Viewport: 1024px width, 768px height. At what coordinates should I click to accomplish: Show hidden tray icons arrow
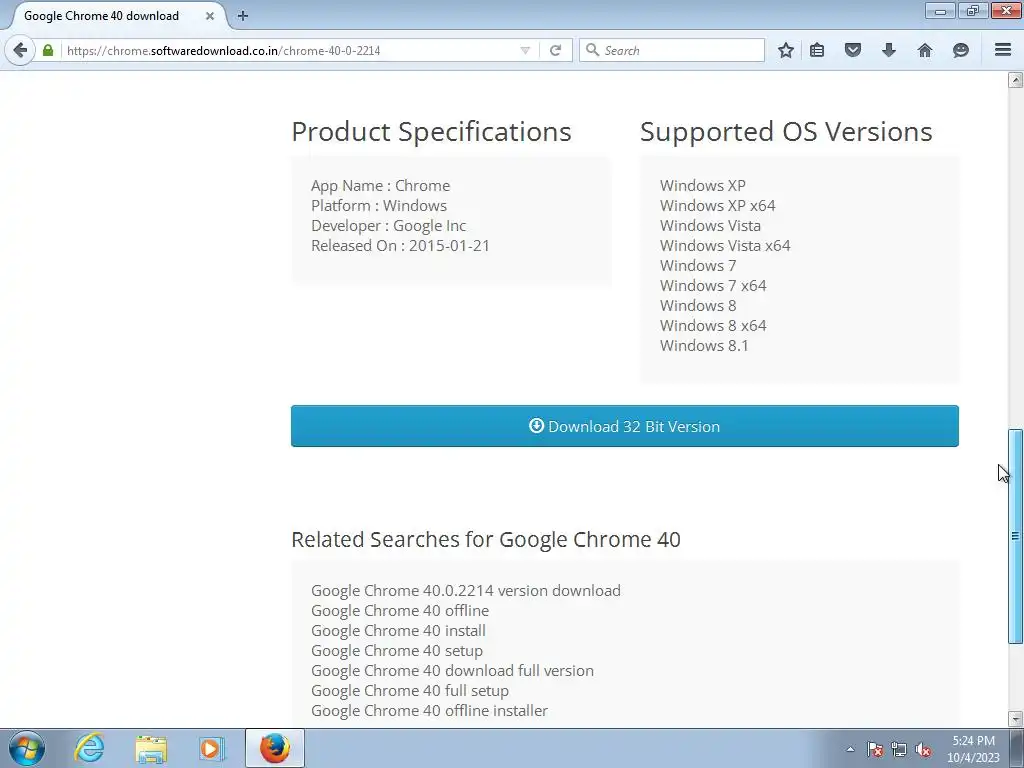pos(850,749)
